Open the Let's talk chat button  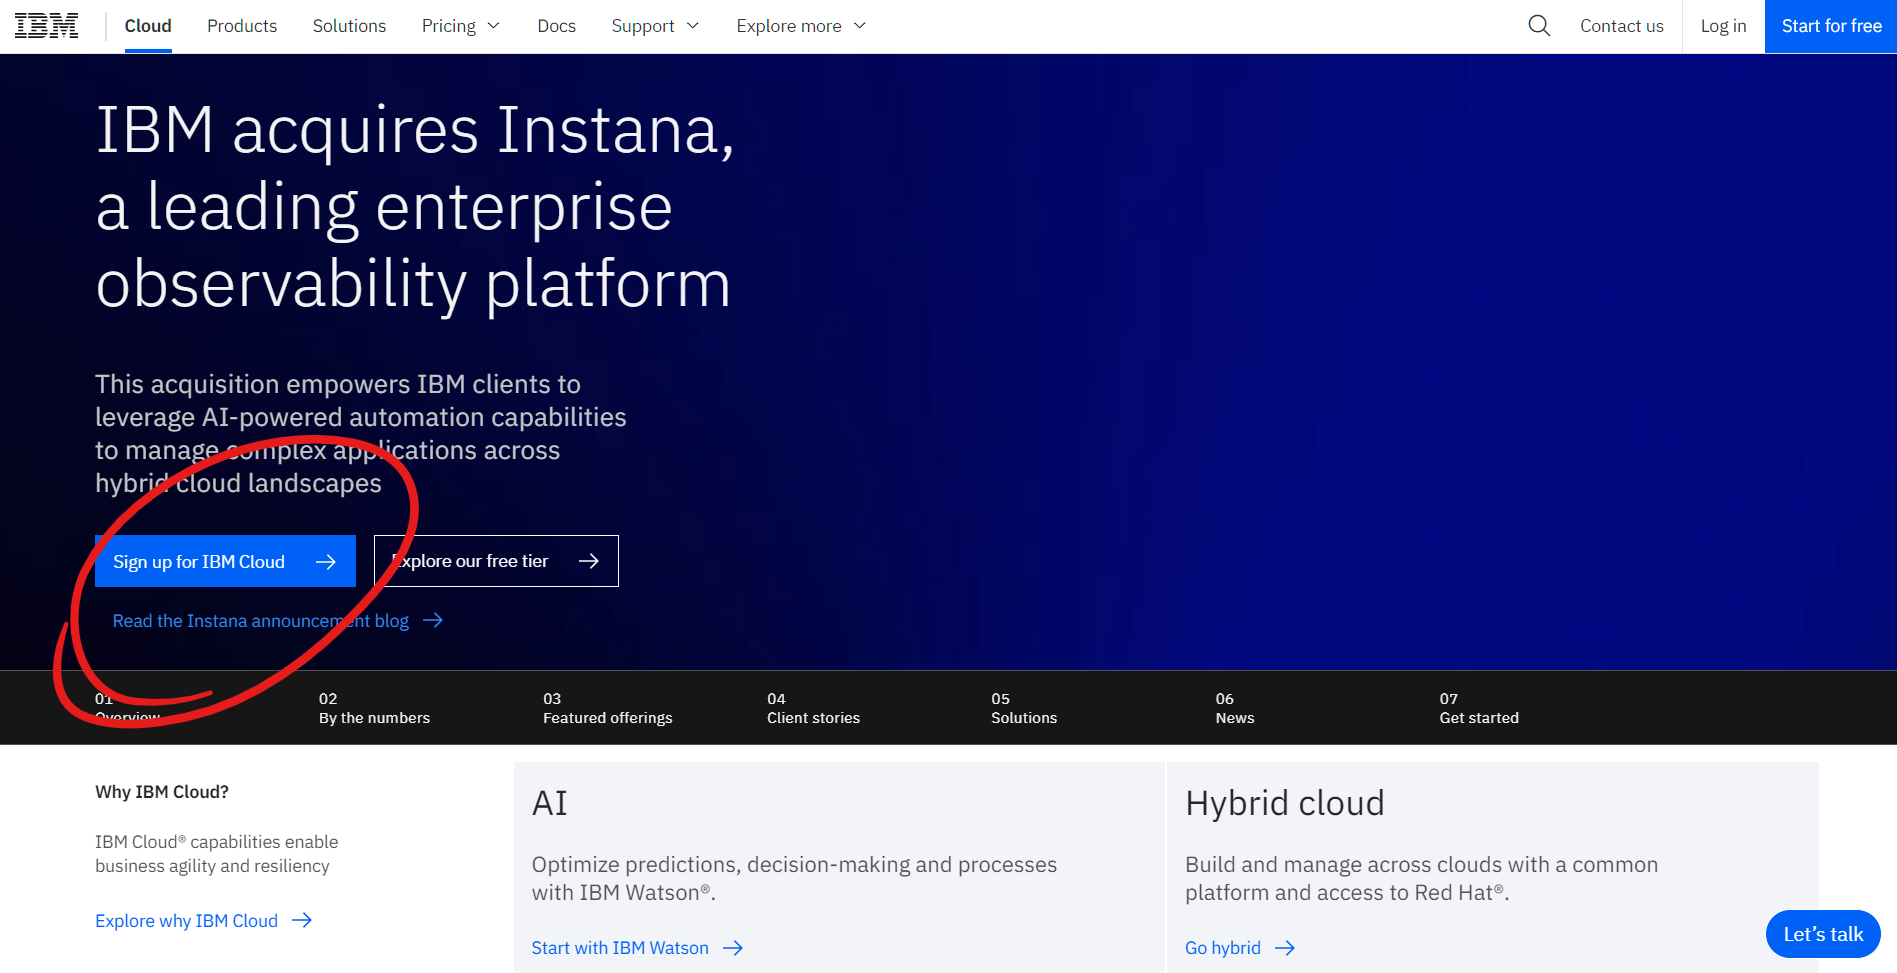point(1823,934)
